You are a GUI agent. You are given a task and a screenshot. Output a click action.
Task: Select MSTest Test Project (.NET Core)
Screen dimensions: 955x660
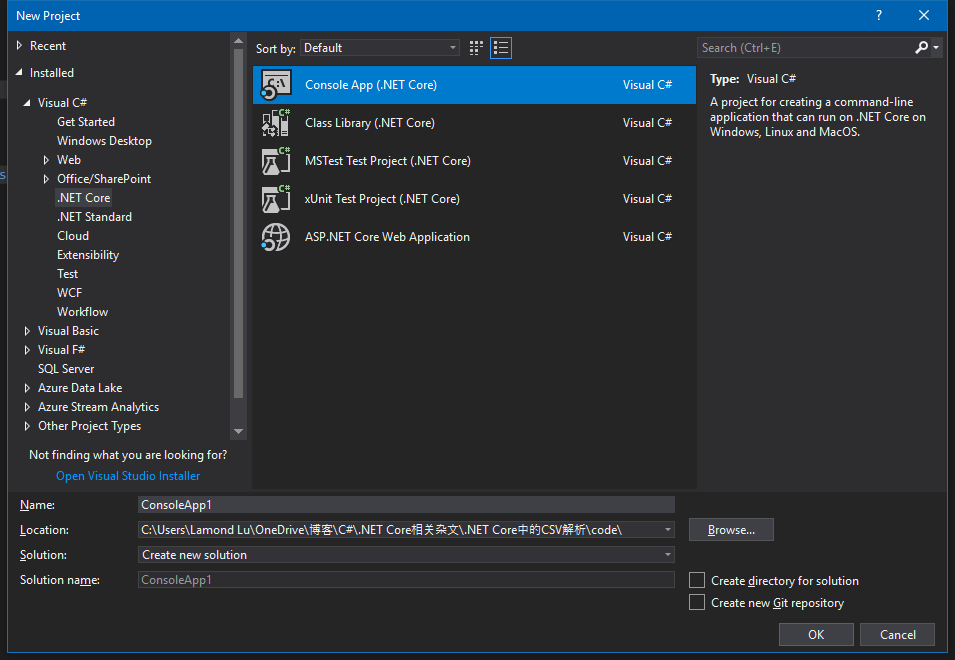tap(474, 161)
